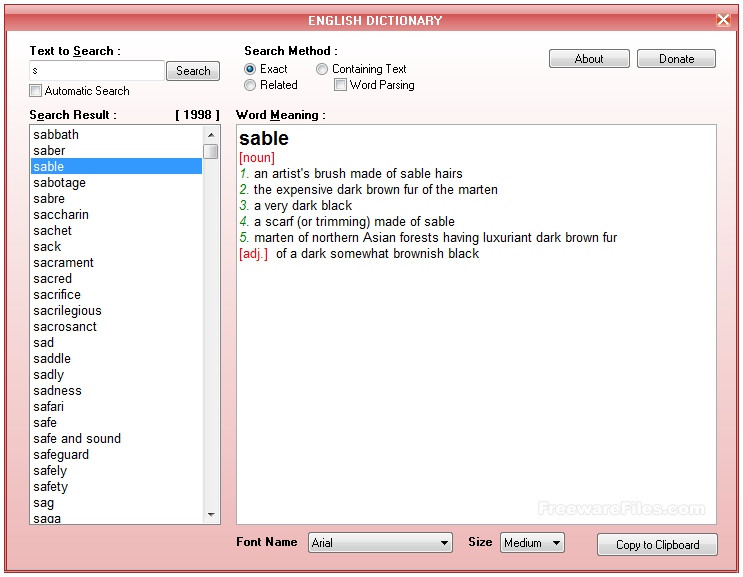This screenshot has height=577, width=743.
Task: Click the search results scrollbar thumb
Action: tap(211, 152)
